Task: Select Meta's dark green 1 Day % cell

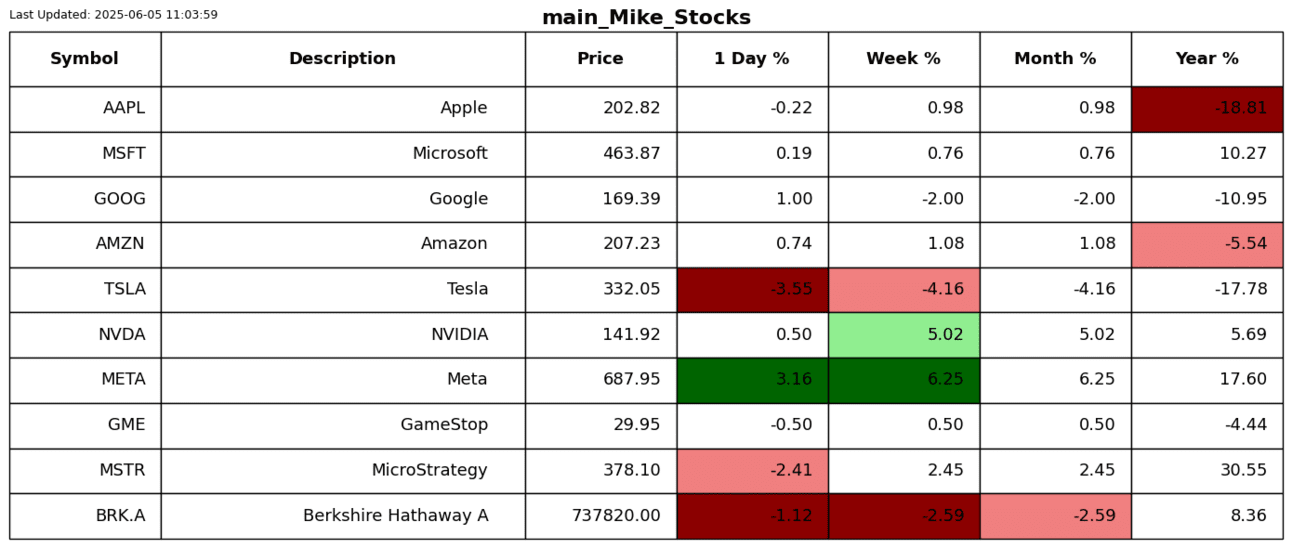Action: coord(752,380)
